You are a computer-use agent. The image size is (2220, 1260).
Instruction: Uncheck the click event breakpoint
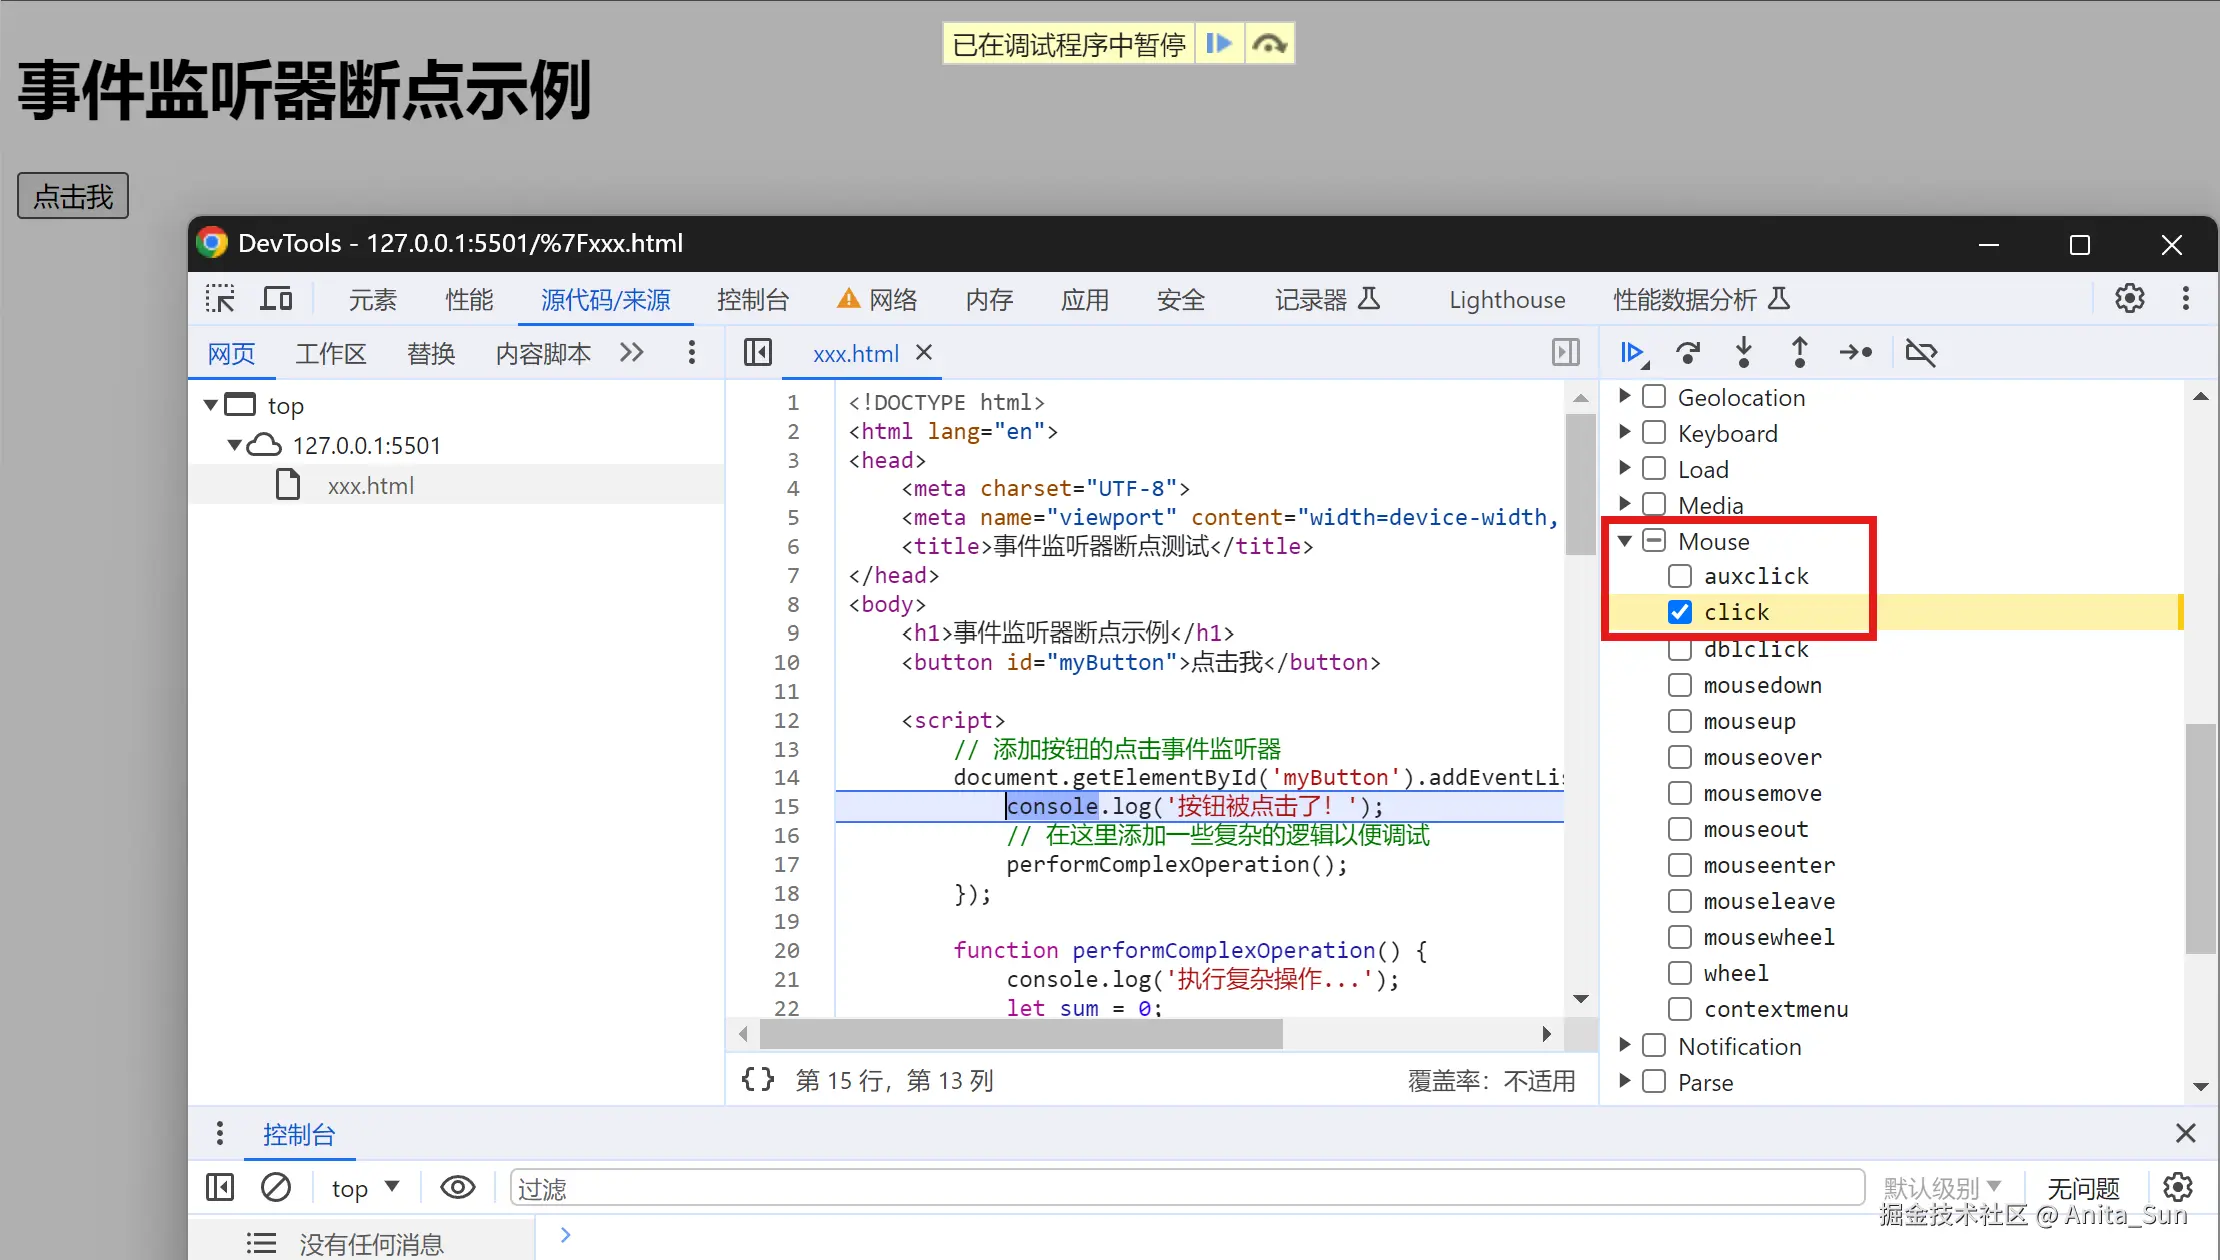(1680, 612)
